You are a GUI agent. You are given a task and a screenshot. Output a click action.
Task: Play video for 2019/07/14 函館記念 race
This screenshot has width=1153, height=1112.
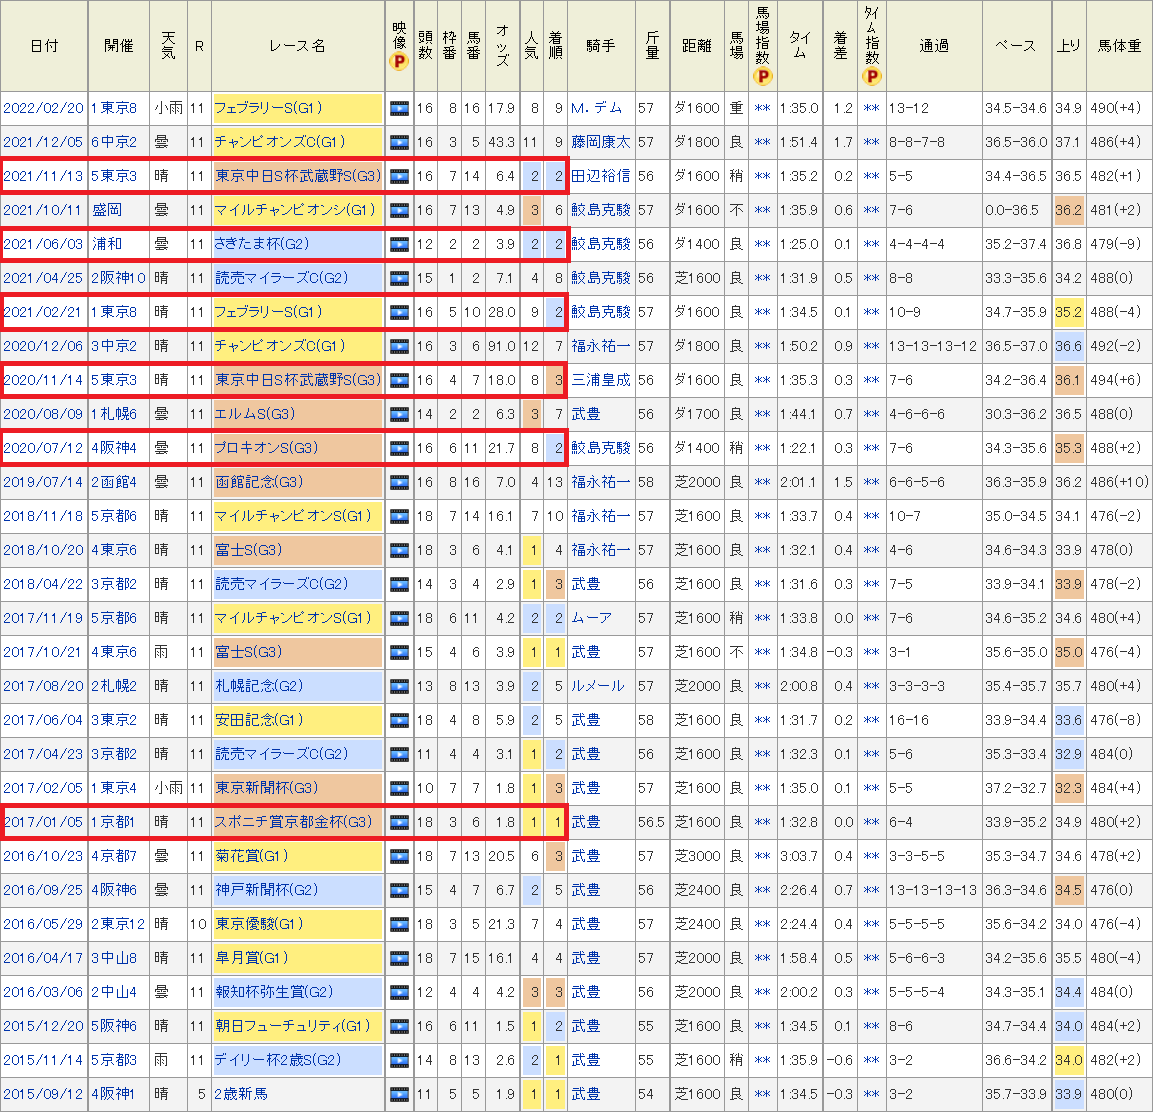pos(399,482)
